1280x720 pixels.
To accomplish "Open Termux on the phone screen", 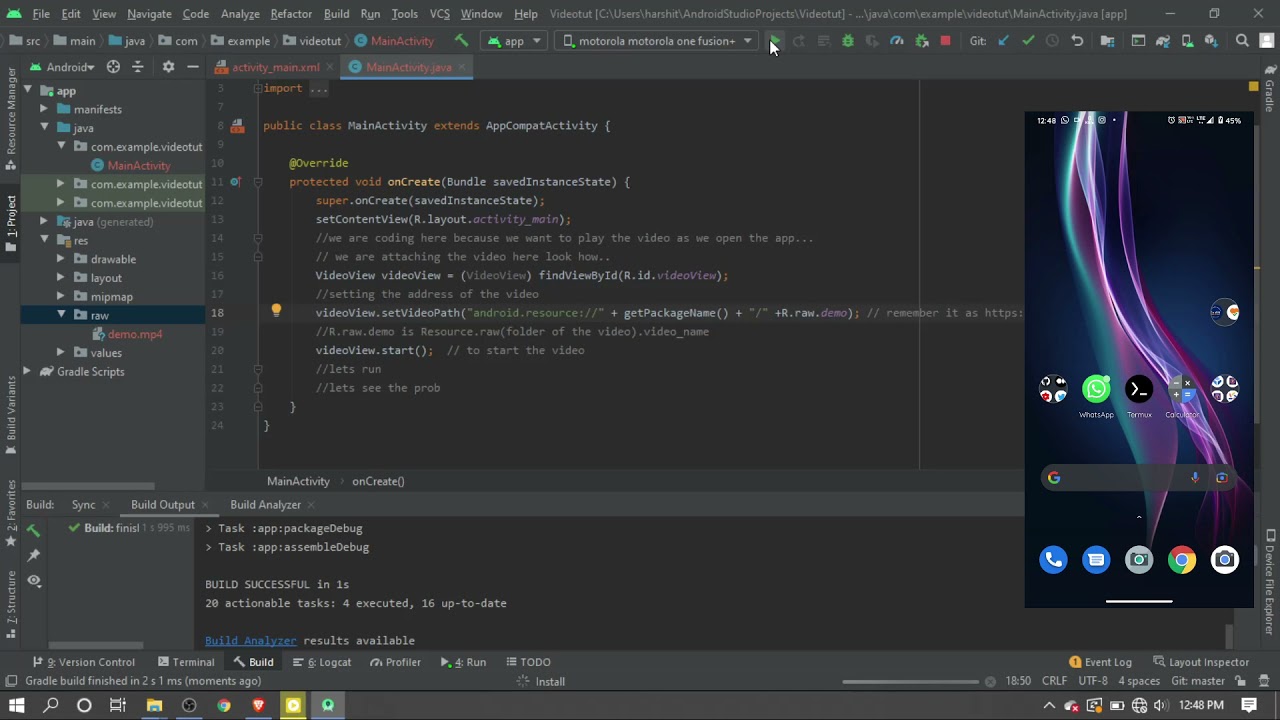I will click(x=1139, y=390).
